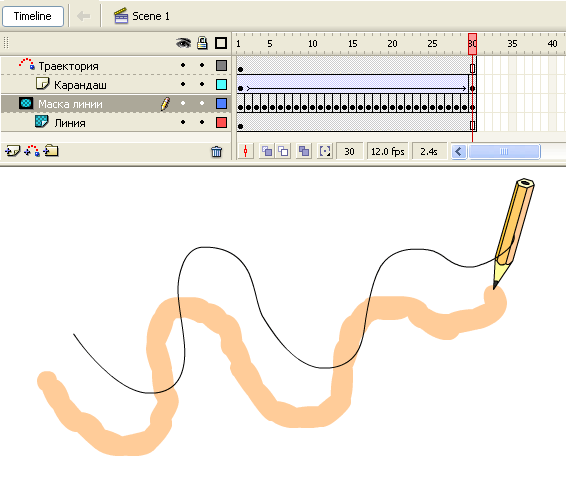Click the Timeline toggle button
The height and width of the screenshot is (490, 566).
click(33, 16)
